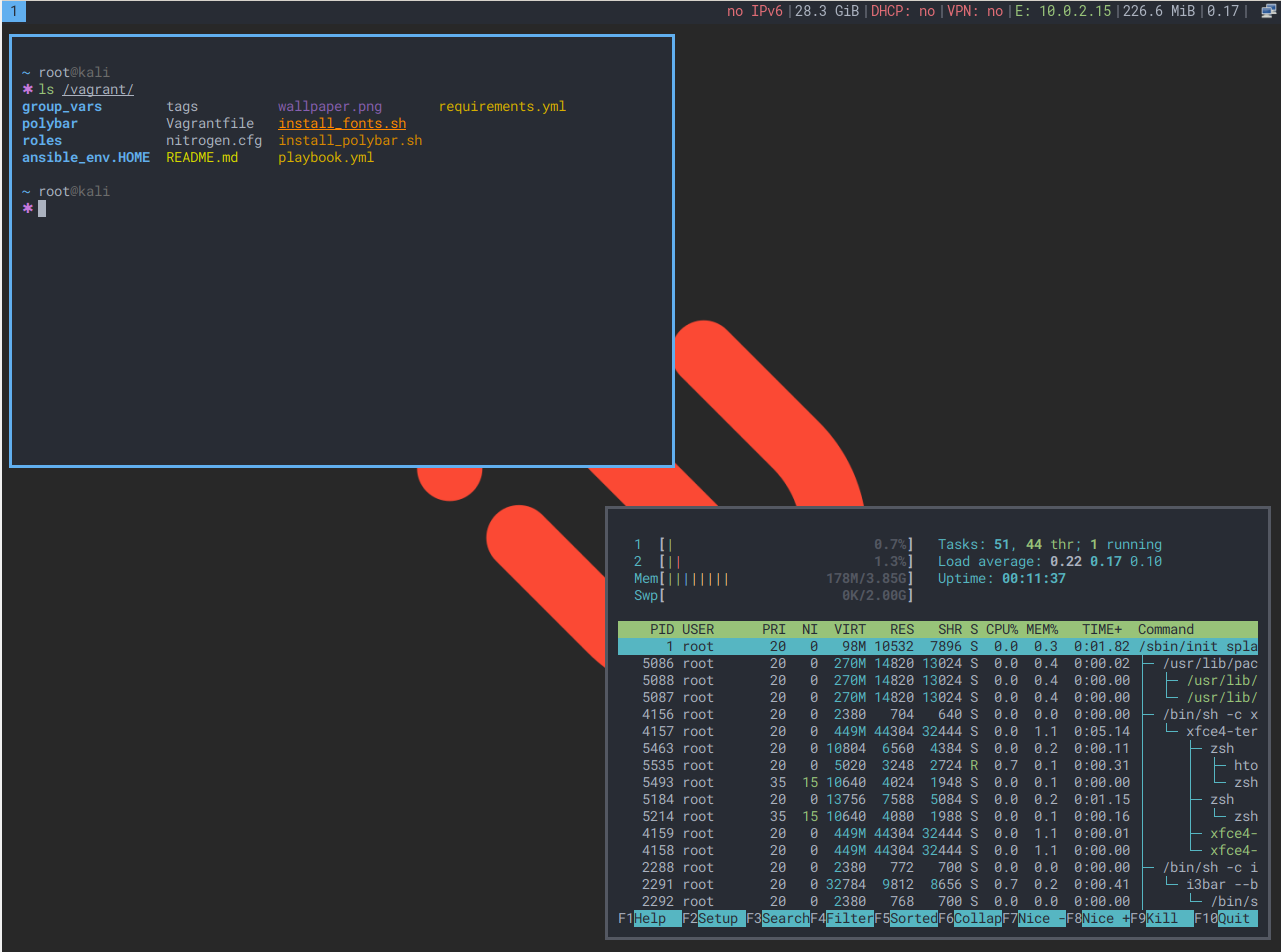Click the '28.3 GiB' disk status entry
Viewport: 1281px width, 952px height.
827,12
